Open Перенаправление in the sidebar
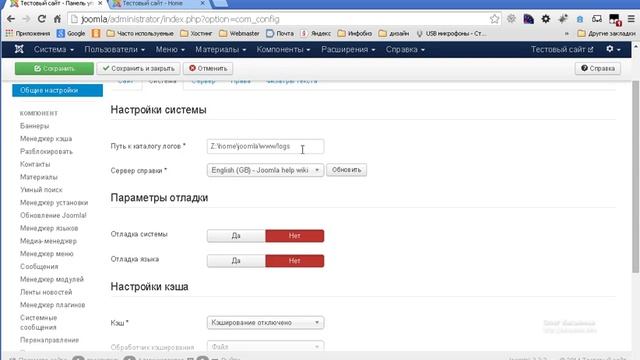The height and width of the screenshot is (360, 640). click(x=49, y=340)
